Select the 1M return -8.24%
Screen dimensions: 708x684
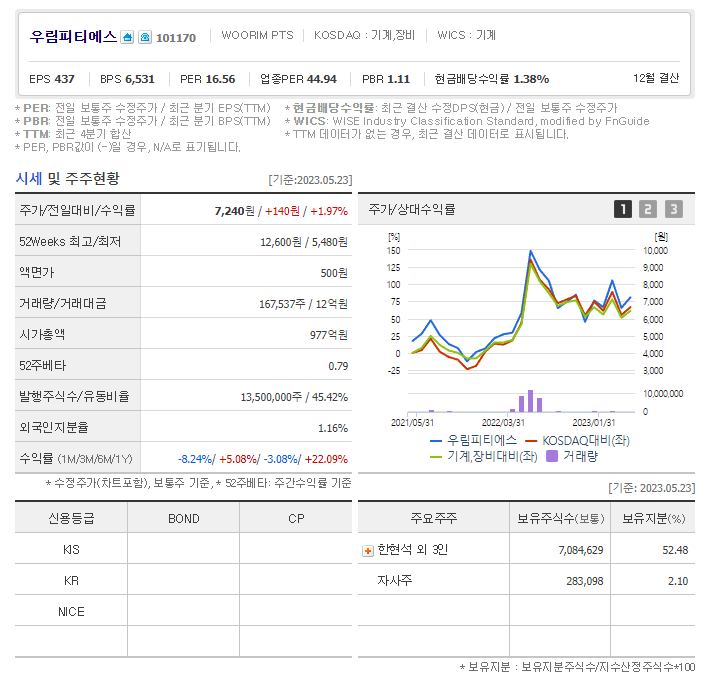pyautogui.click(x=195, y=459)
